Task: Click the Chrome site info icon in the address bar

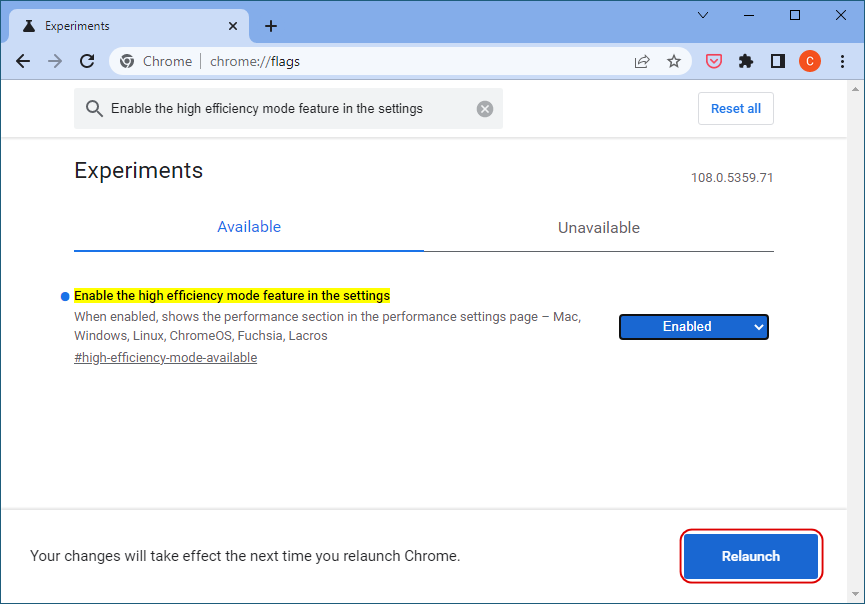Action: [127, 61]
